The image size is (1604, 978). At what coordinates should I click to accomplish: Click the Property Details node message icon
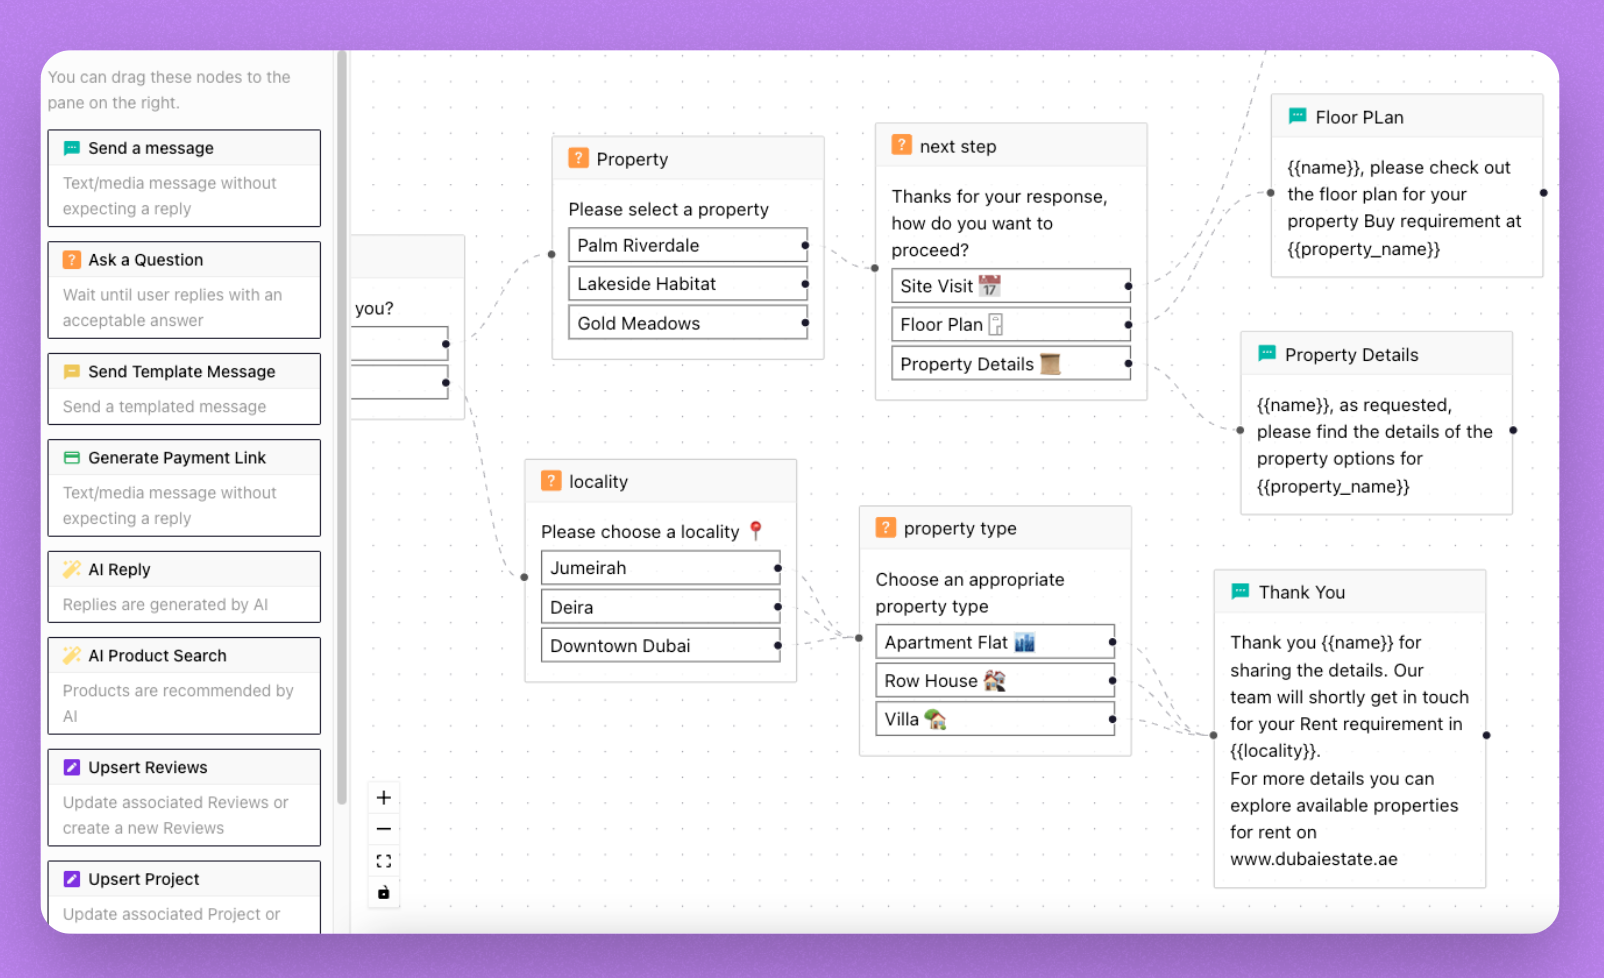[x=1267, y=353]
